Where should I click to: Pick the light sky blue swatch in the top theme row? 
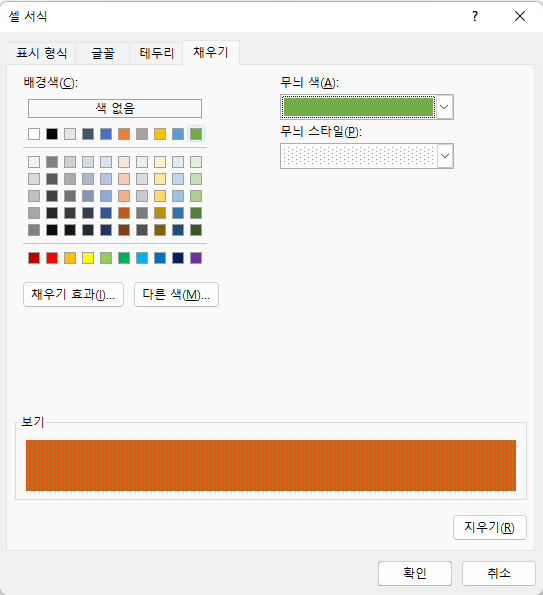(x=178, y=134)
